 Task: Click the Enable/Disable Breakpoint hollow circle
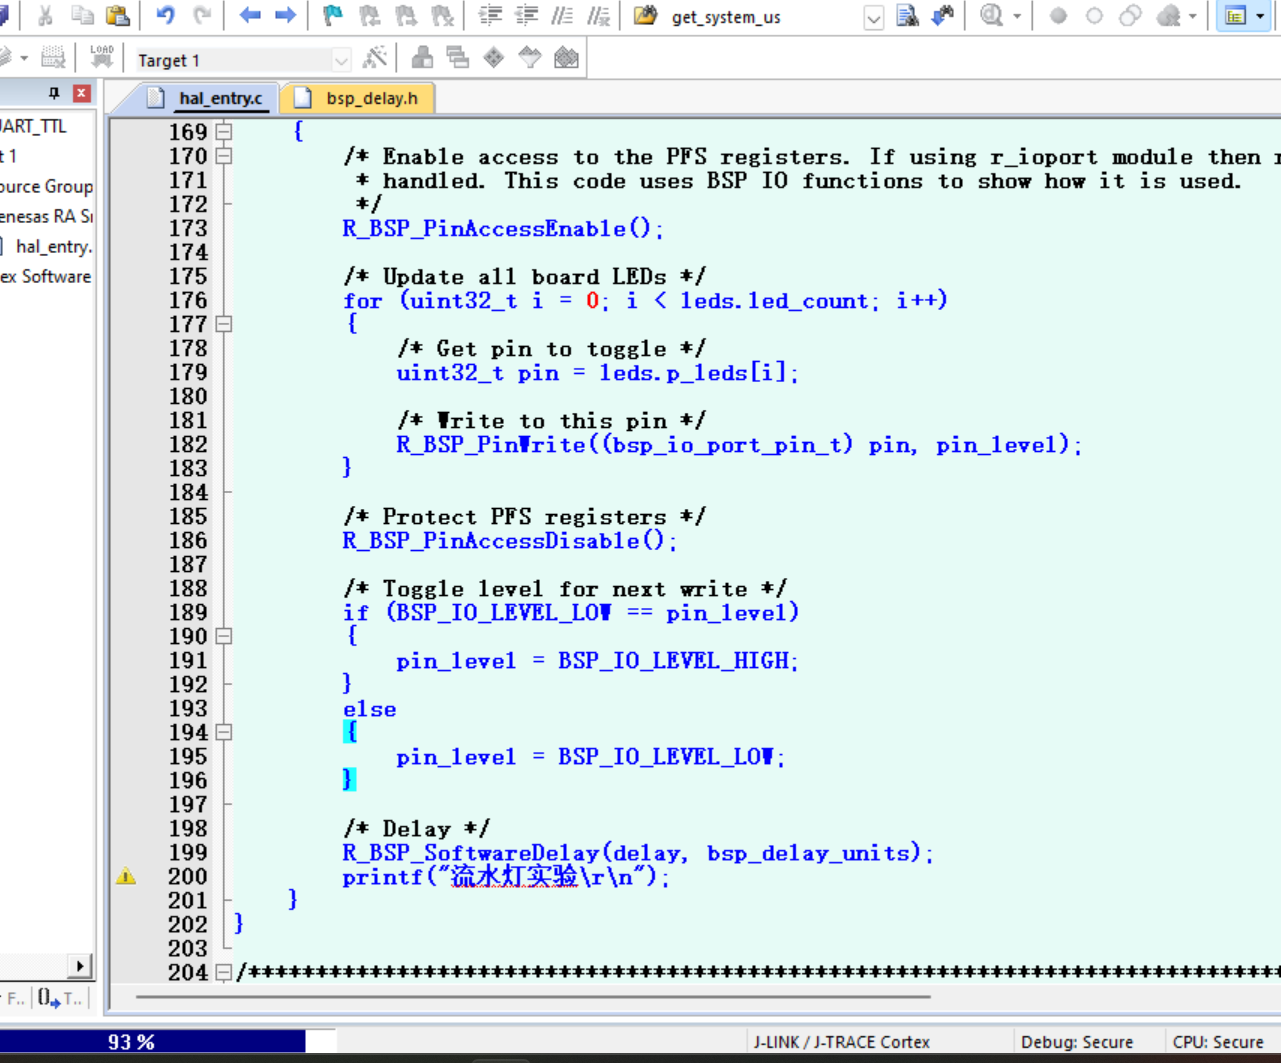pyautogui.click(x=1094, y=16)
